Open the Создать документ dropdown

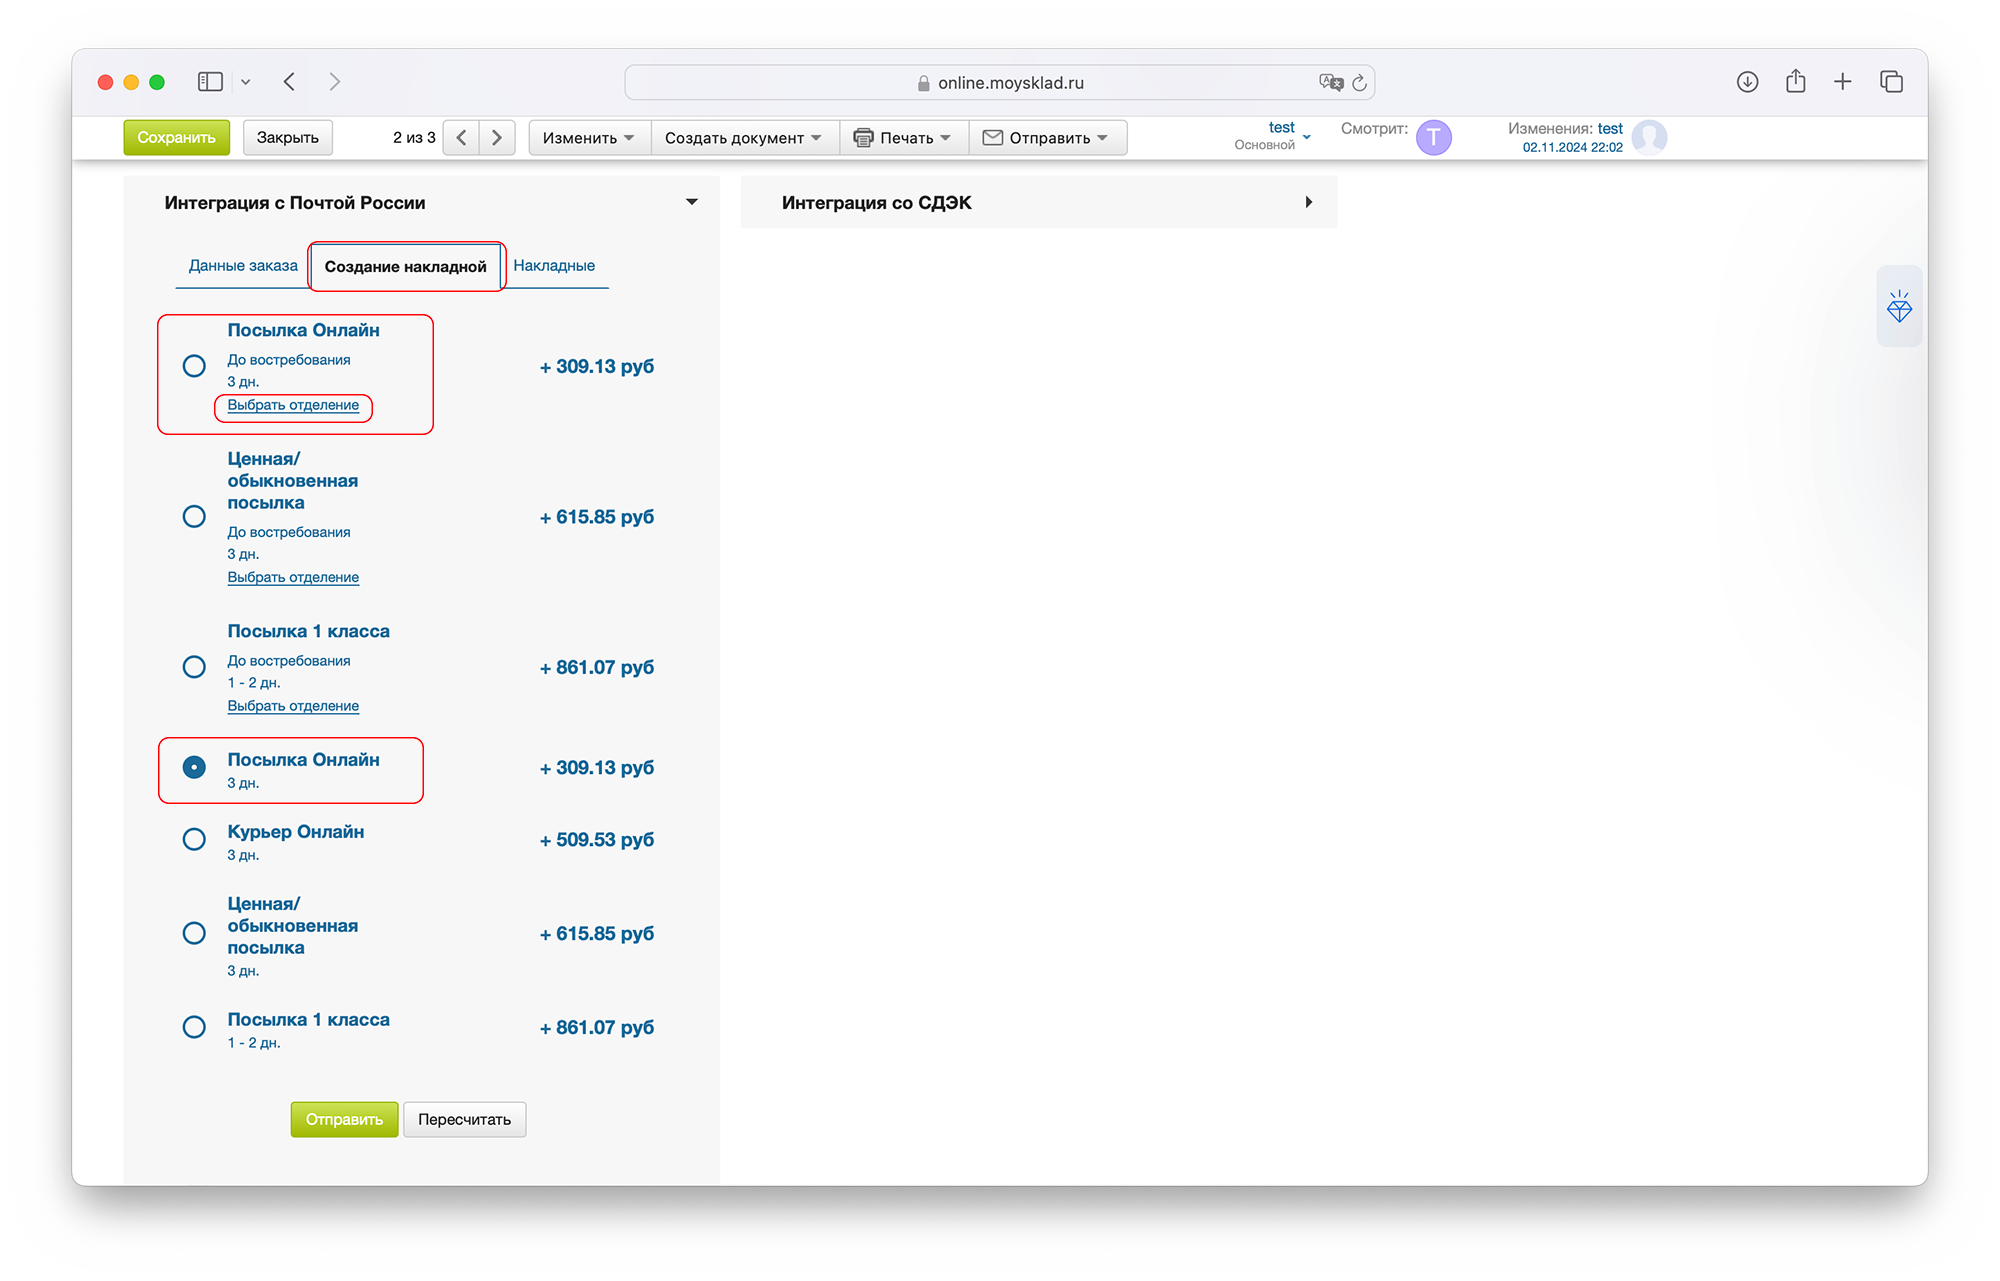(x=743, y=138)
